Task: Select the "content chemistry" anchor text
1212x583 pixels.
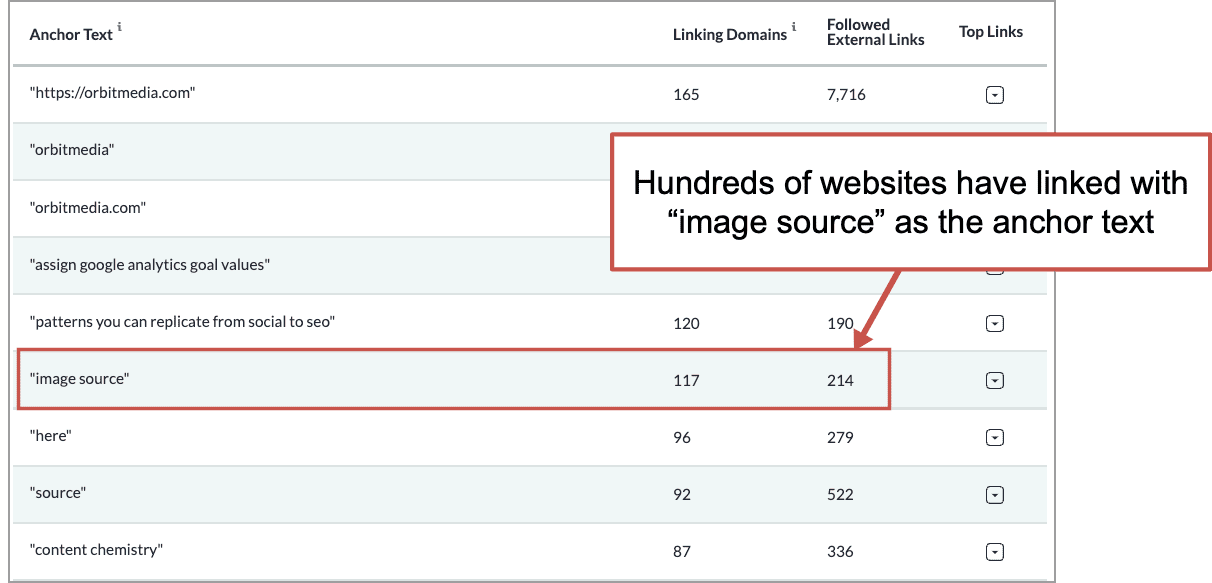Action: point(96,550)
